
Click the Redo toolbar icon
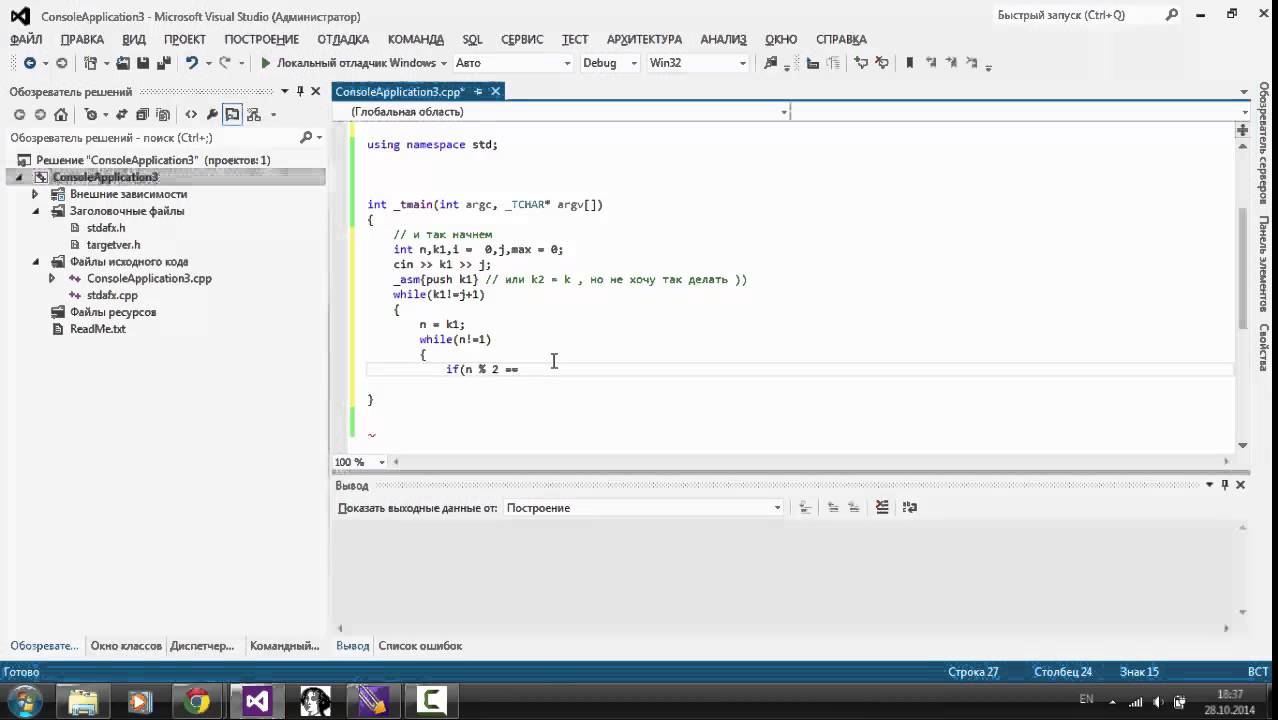point(225,63)
